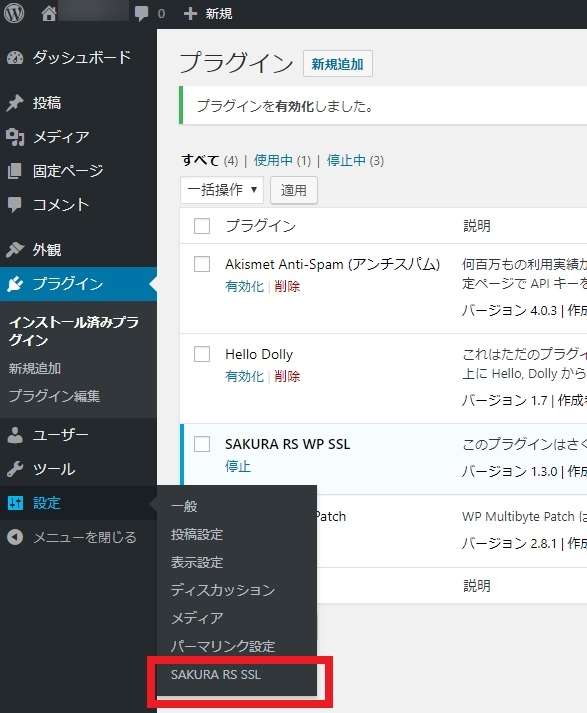Check the Akismet Anti-Spam checkbox
This screenshot has height=713, width=587.
pyautogui.click(x=201, y=264)
